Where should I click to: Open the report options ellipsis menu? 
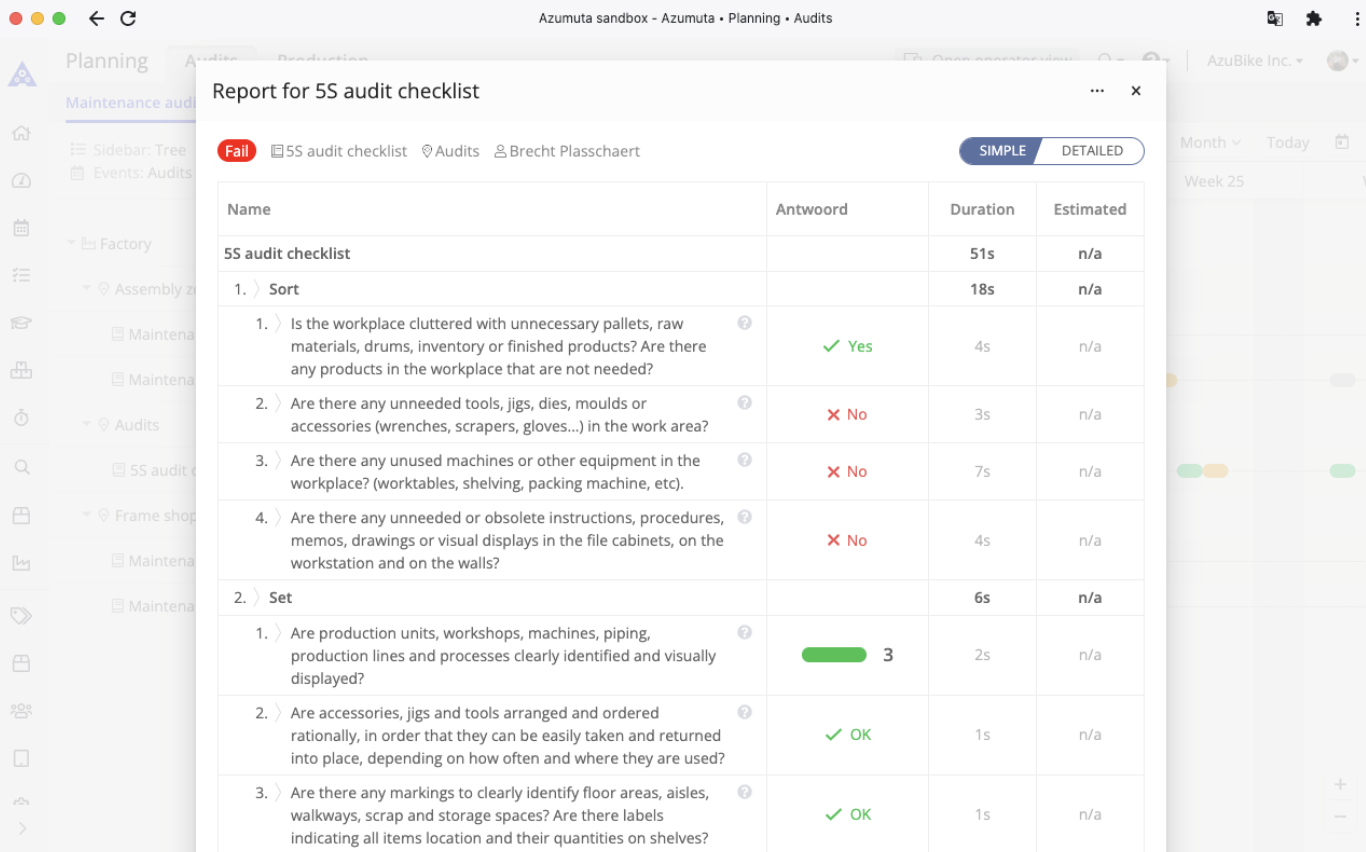coord(1097,90)
